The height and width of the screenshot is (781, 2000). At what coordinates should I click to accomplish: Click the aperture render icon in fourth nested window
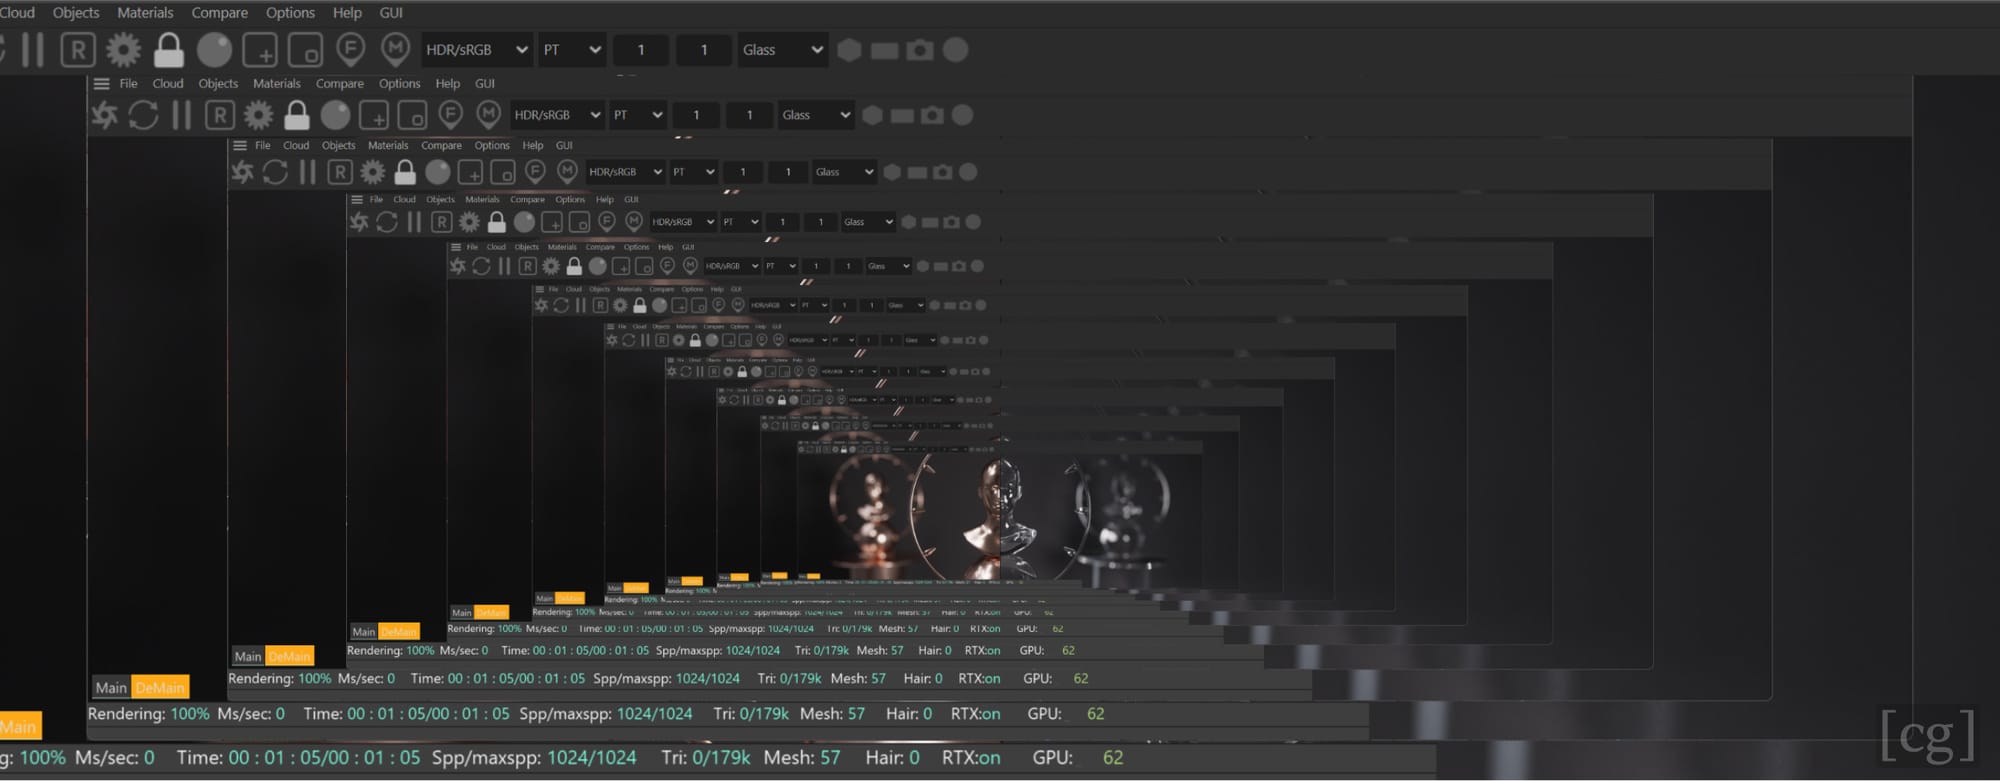[359, 222]
